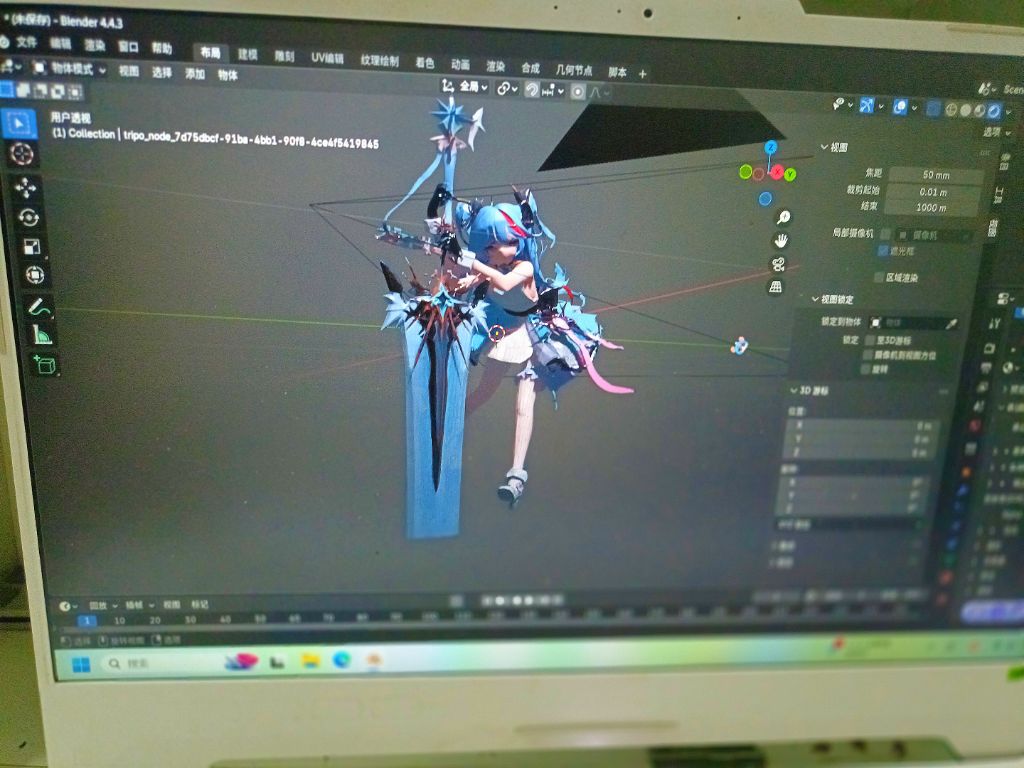The height and width of the screenshot is (768, 1024).
Task: Click the 焦距 50 mm field
Action: coord(936,175)
